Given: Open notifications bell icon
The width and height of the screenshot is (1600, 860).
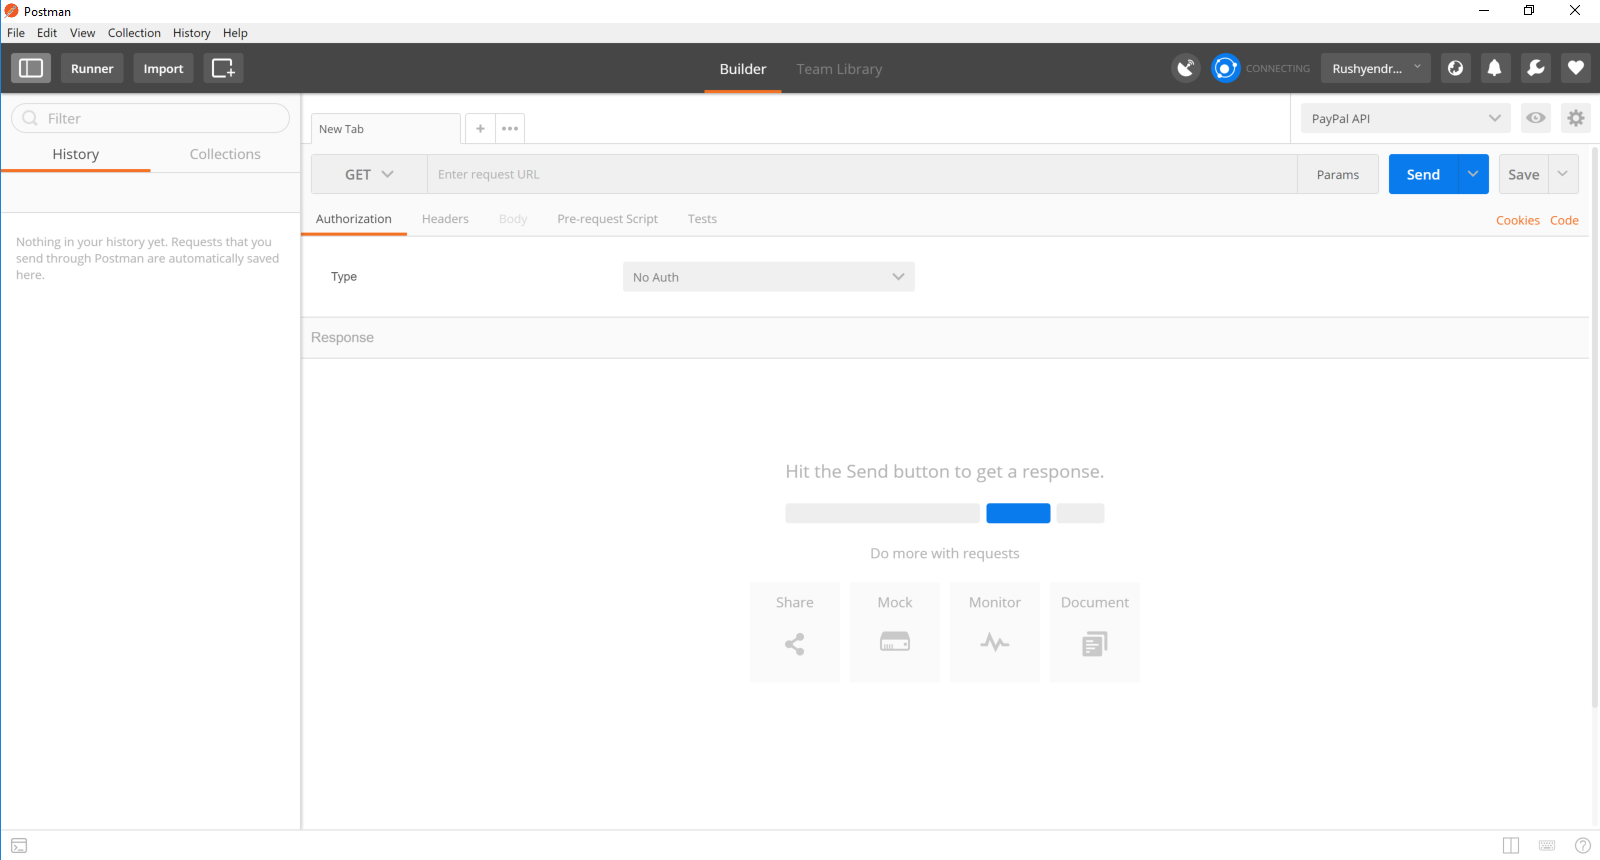Looking at the screenshot, I should coord(1494,68).
